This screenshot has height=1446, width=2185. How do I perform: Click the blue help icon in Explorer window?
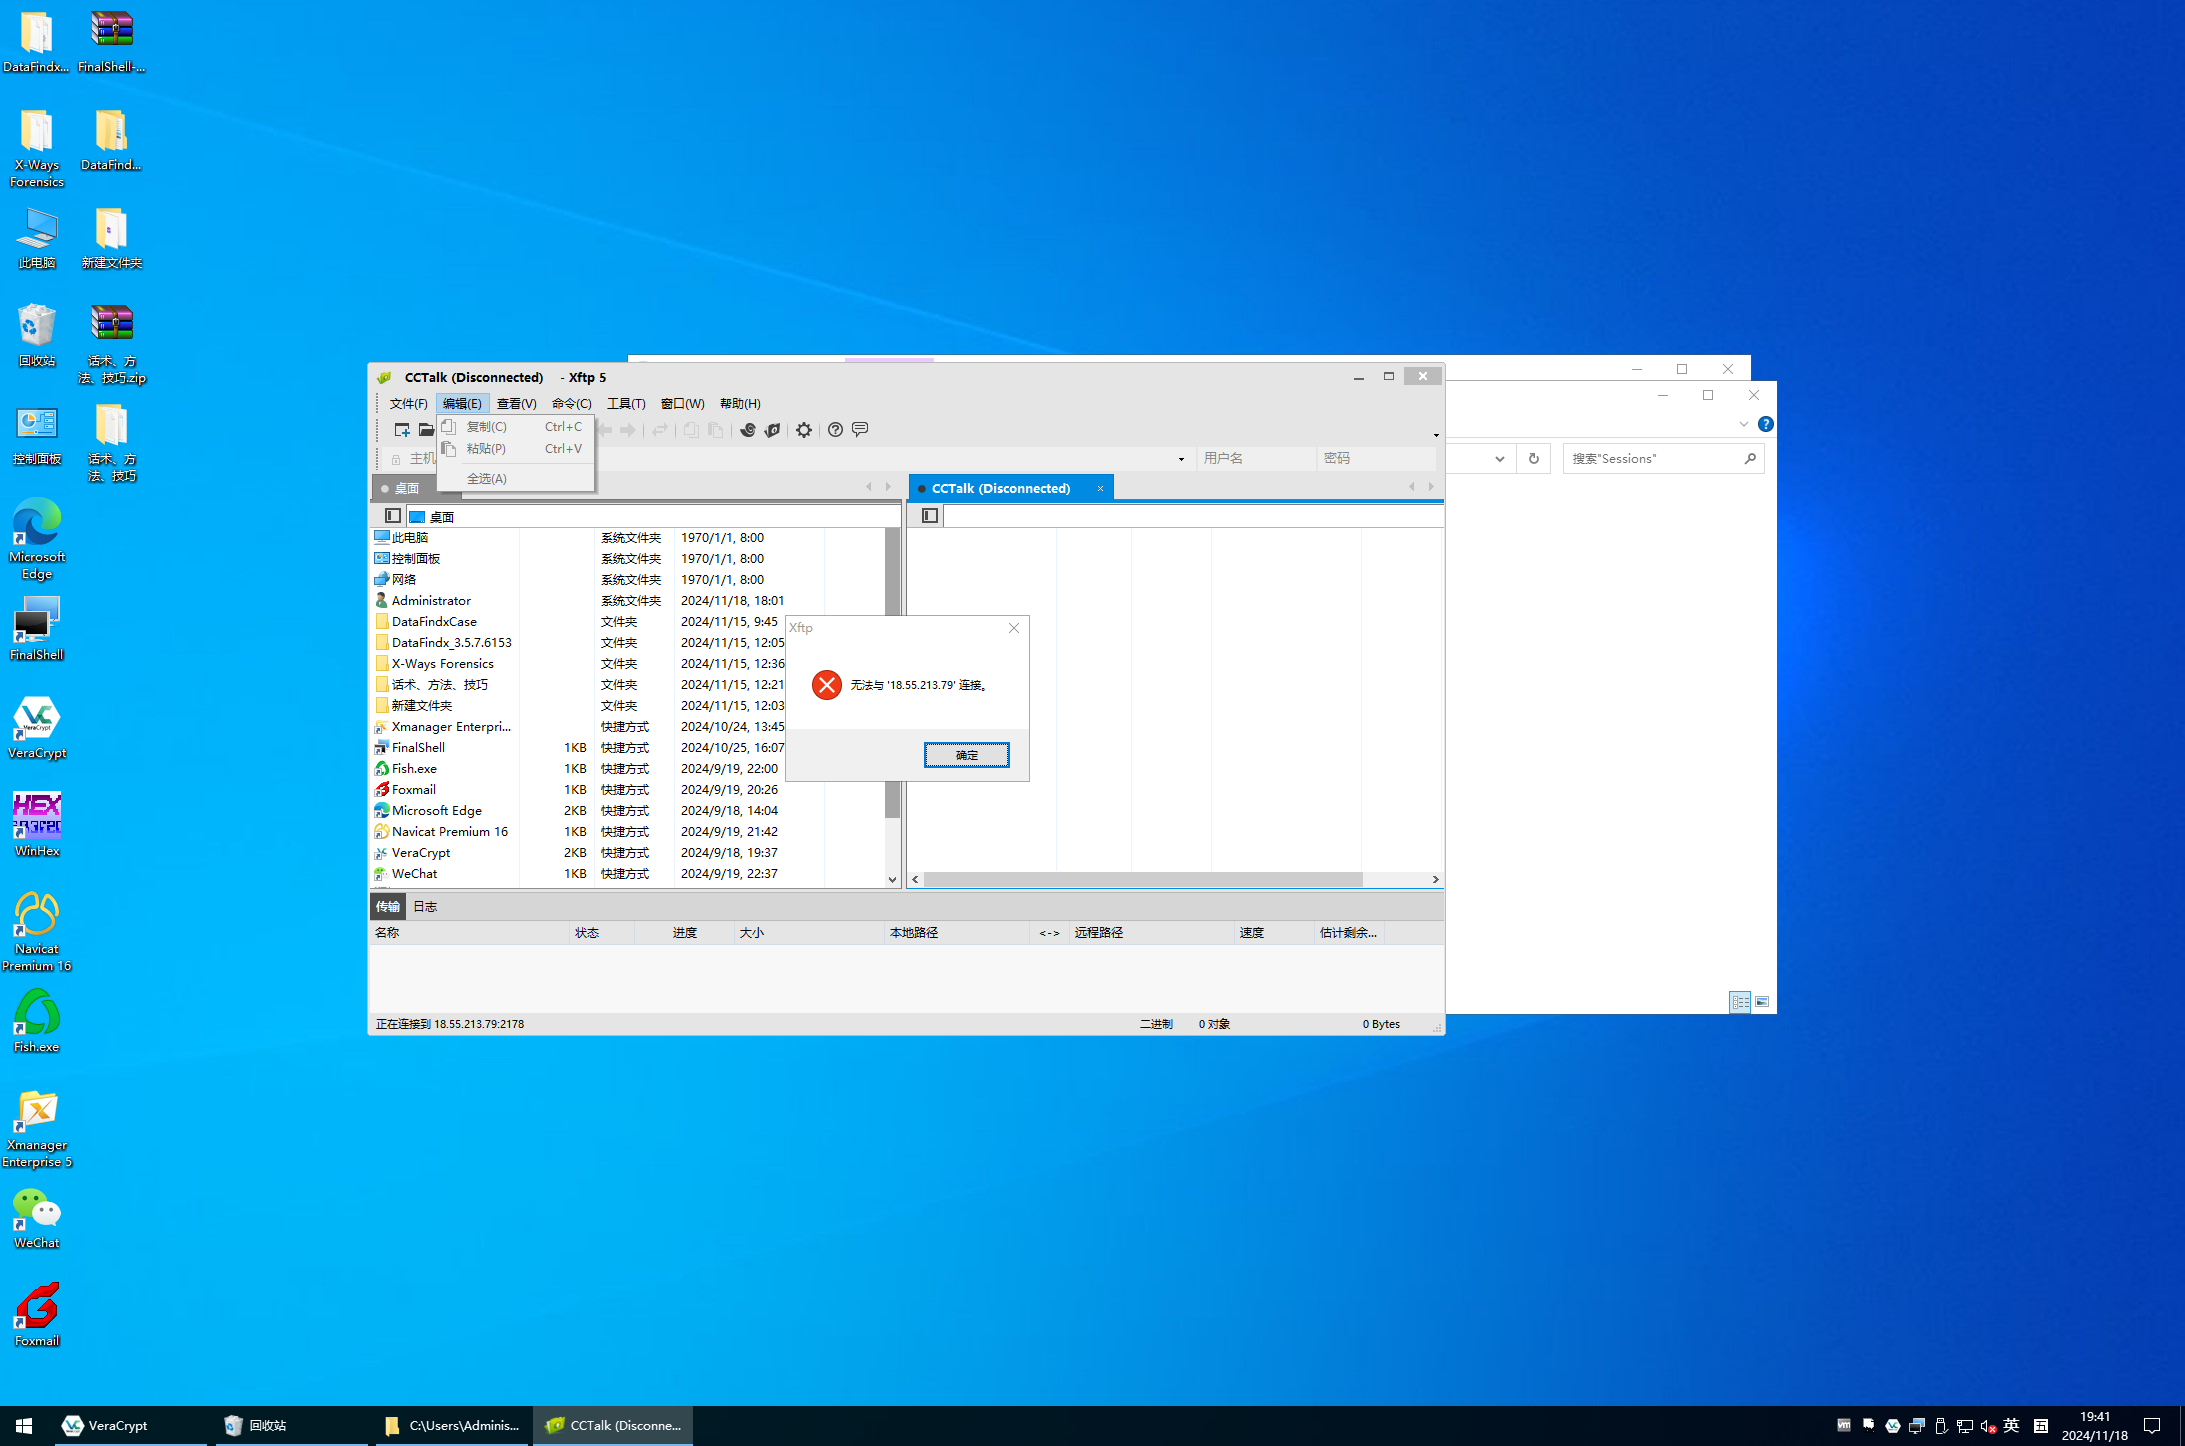click(1766, 424)
